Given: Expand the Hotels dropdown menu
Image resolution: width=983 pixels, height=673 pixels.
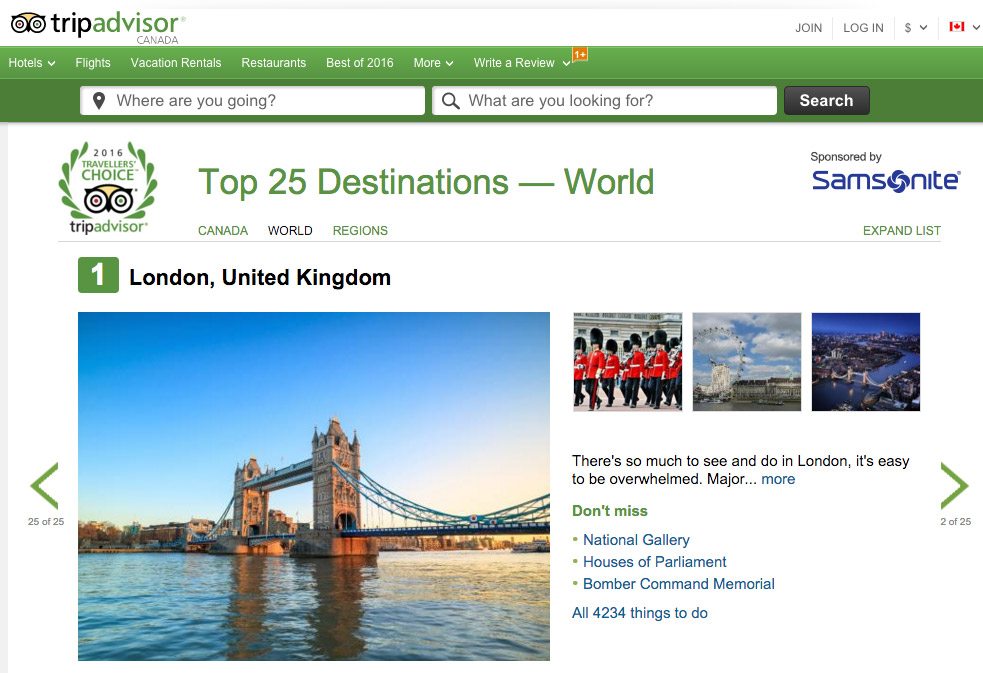Looking at the screenshot, I should click(32, 63).
